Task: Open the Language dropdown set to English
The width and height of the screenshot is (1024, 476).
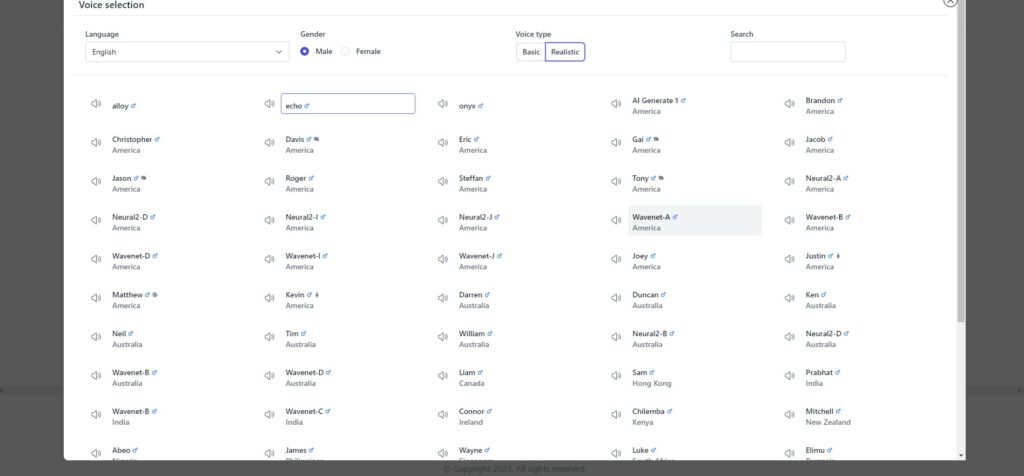Action: click(187, 52)
